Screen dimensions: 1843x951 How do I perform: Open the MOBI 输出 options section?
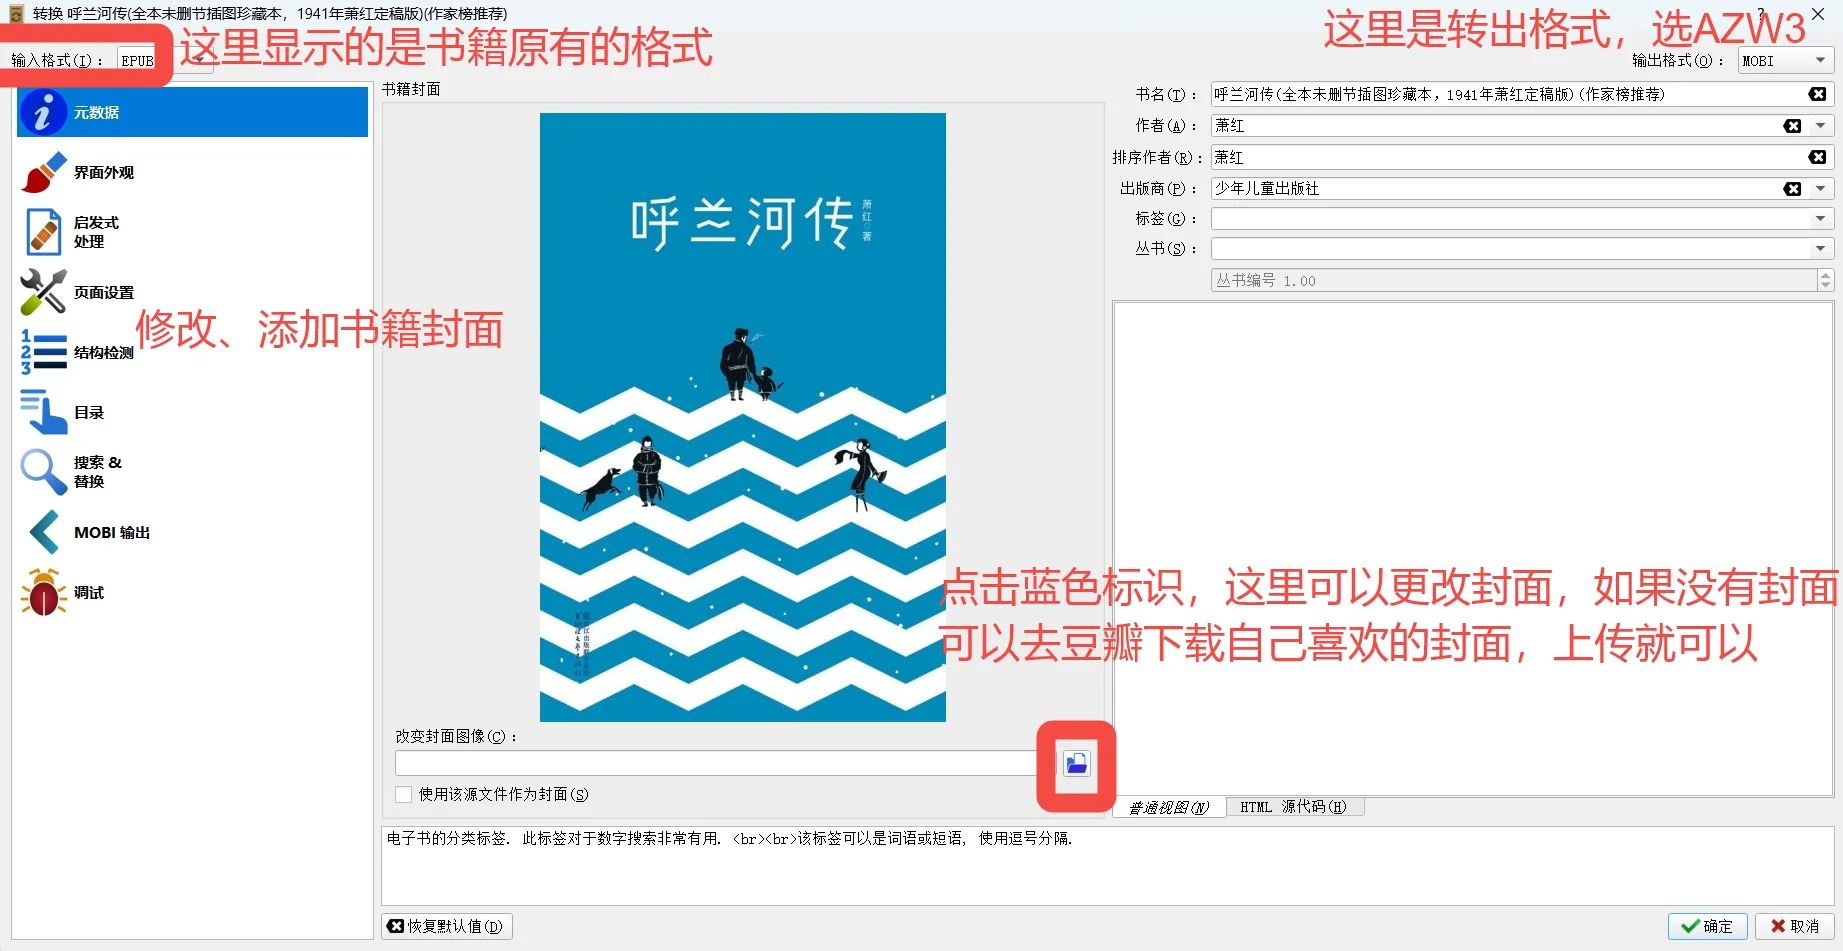click(x=192, y=532)
